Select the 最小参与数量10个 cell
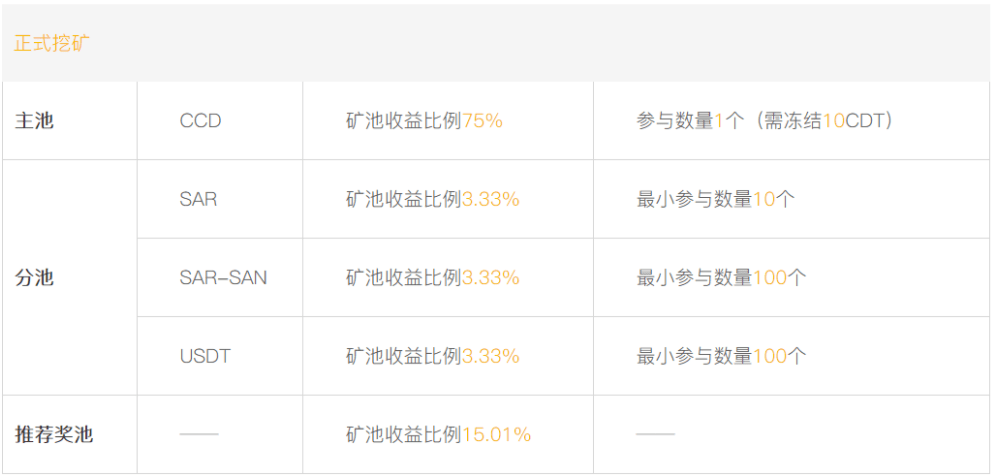The width and height of the screenshot is (992, 476). coord(716,199)
